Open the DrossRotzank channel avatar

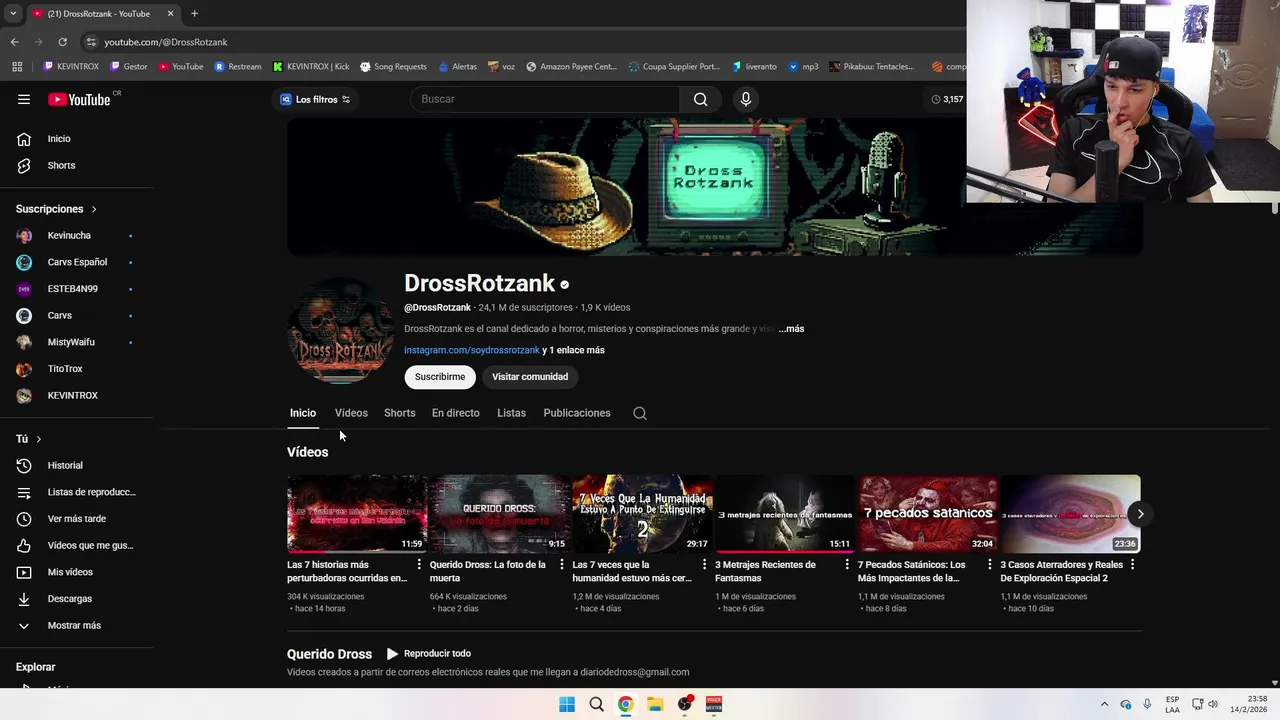tap(341, 331)
